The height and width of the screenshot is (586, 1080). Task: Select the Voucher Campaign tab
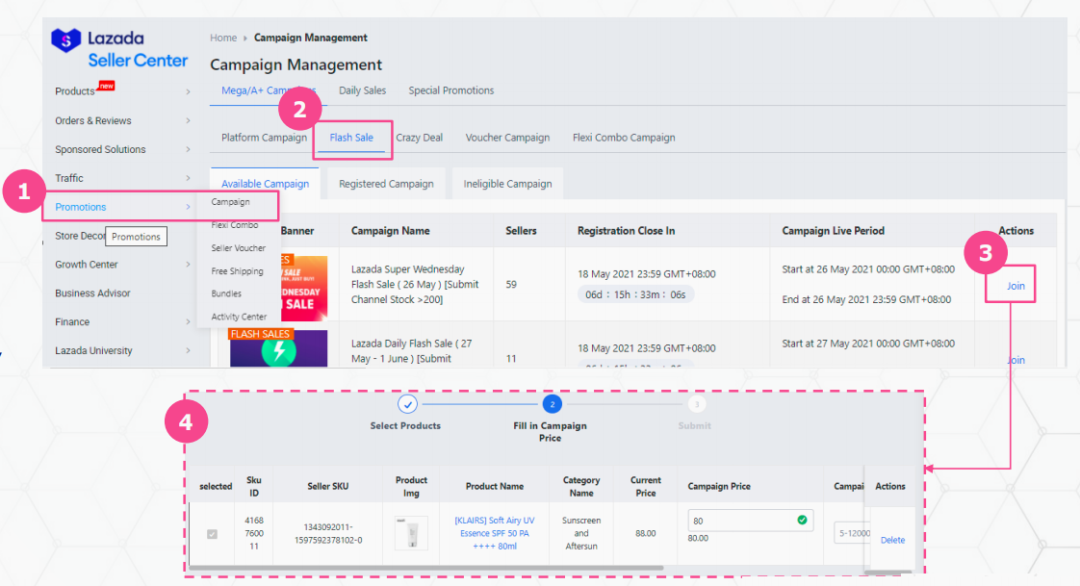click(x=508, y=138)
